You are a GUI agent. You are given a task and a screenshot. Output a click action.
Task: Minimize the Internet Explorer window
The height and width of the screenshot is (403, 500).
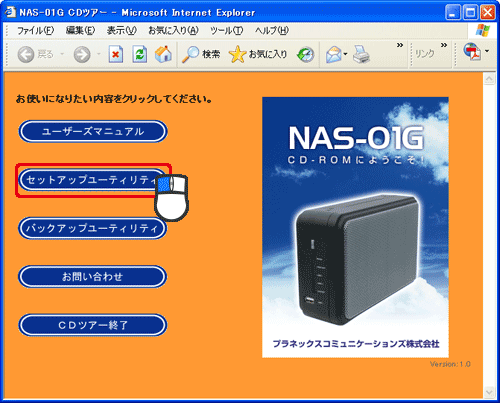click(x=453, y=13)
